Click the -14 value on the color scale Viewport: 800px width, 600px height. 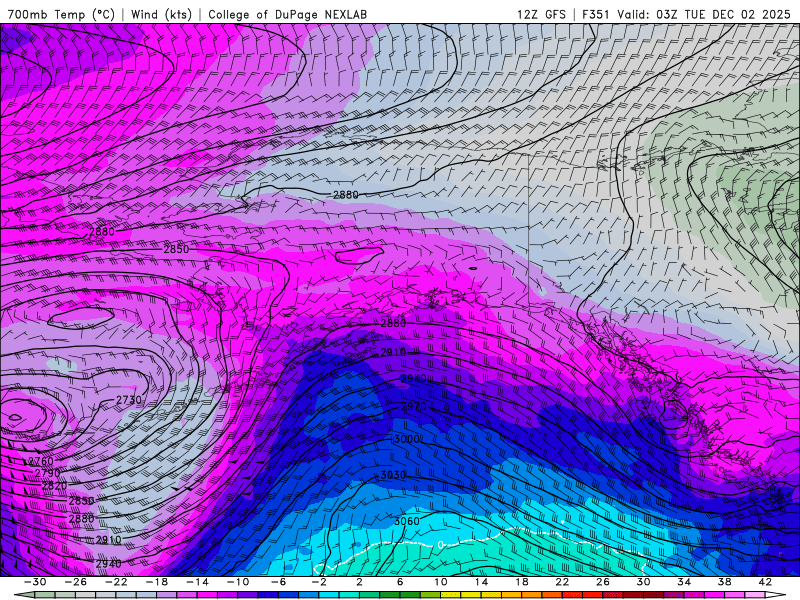(197, 582)
